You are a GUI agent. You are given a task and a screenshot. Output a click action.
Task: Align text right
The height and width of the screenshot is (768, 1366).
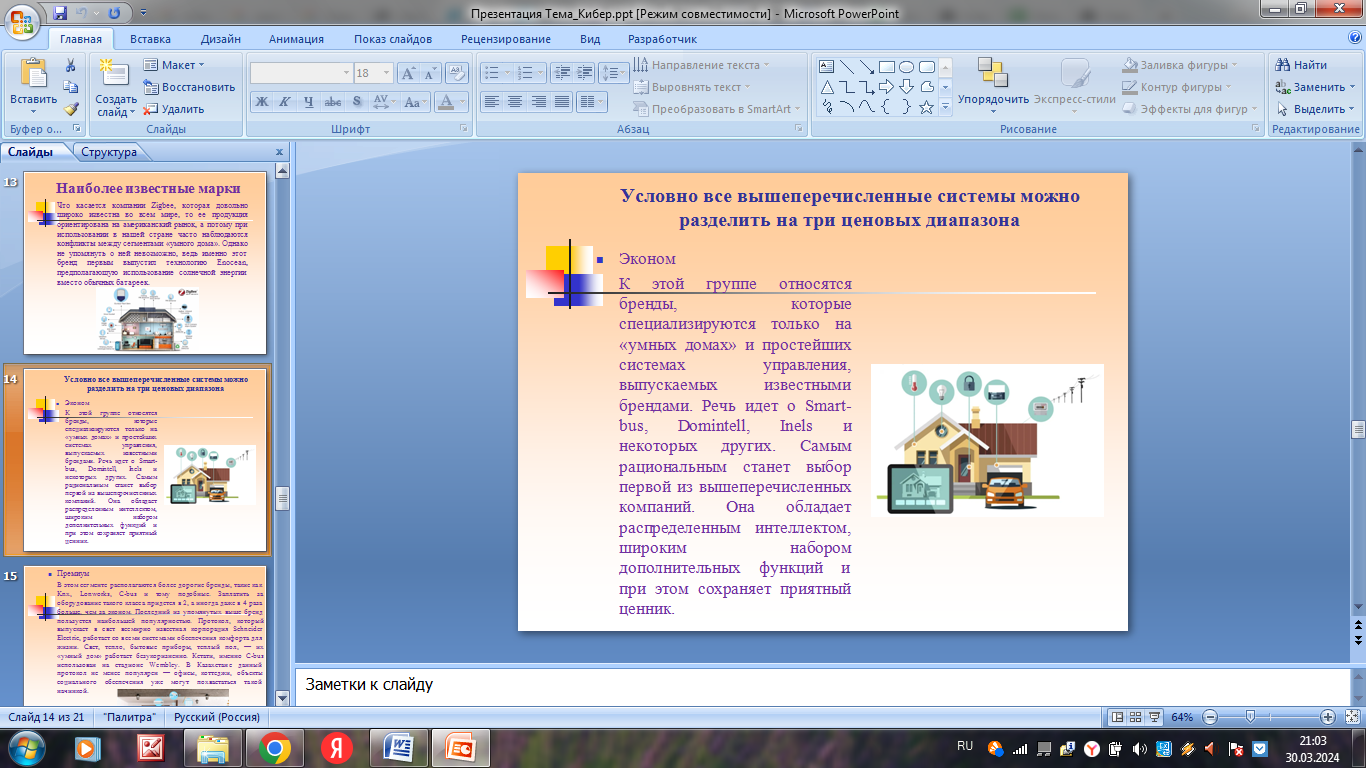coord(538,101)
